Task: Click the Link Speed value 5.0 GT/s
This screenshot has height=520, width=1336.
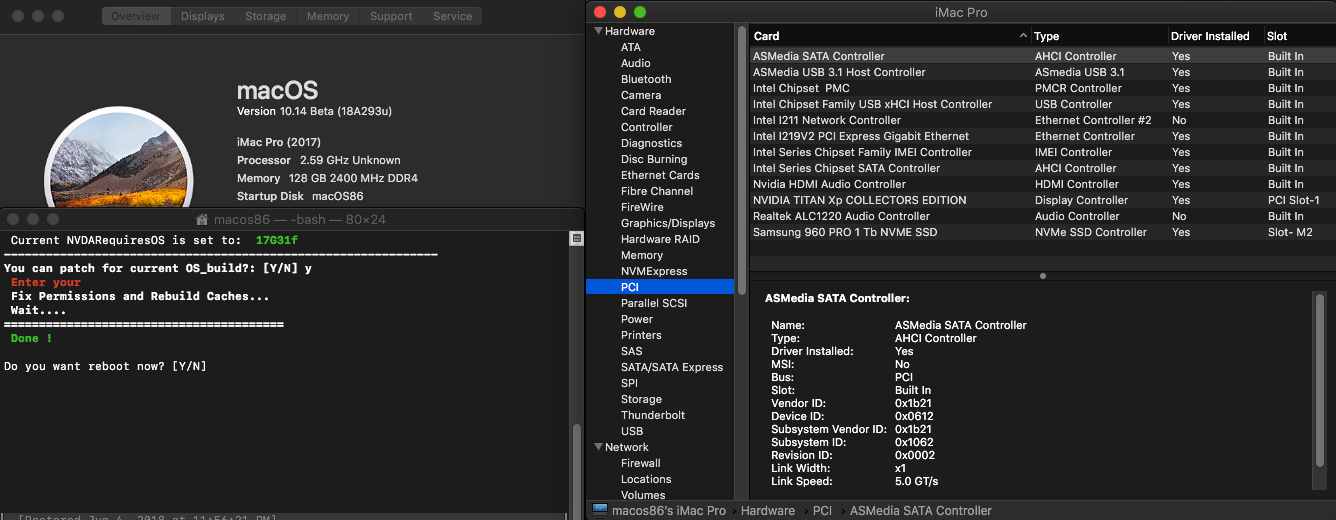Action: pos(916,481)
